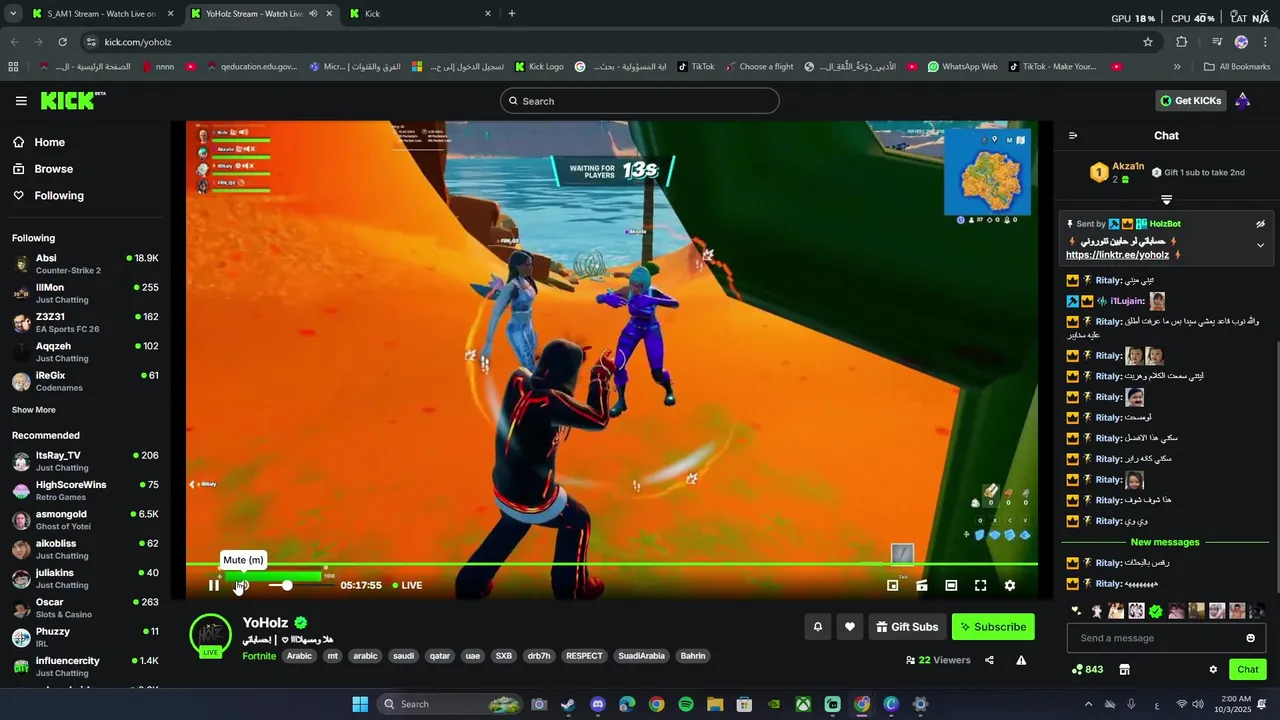The height and width of the screenshot is (720, 1280).
Task: Reload the page in the browser
Action: click(x=62, y=42)
